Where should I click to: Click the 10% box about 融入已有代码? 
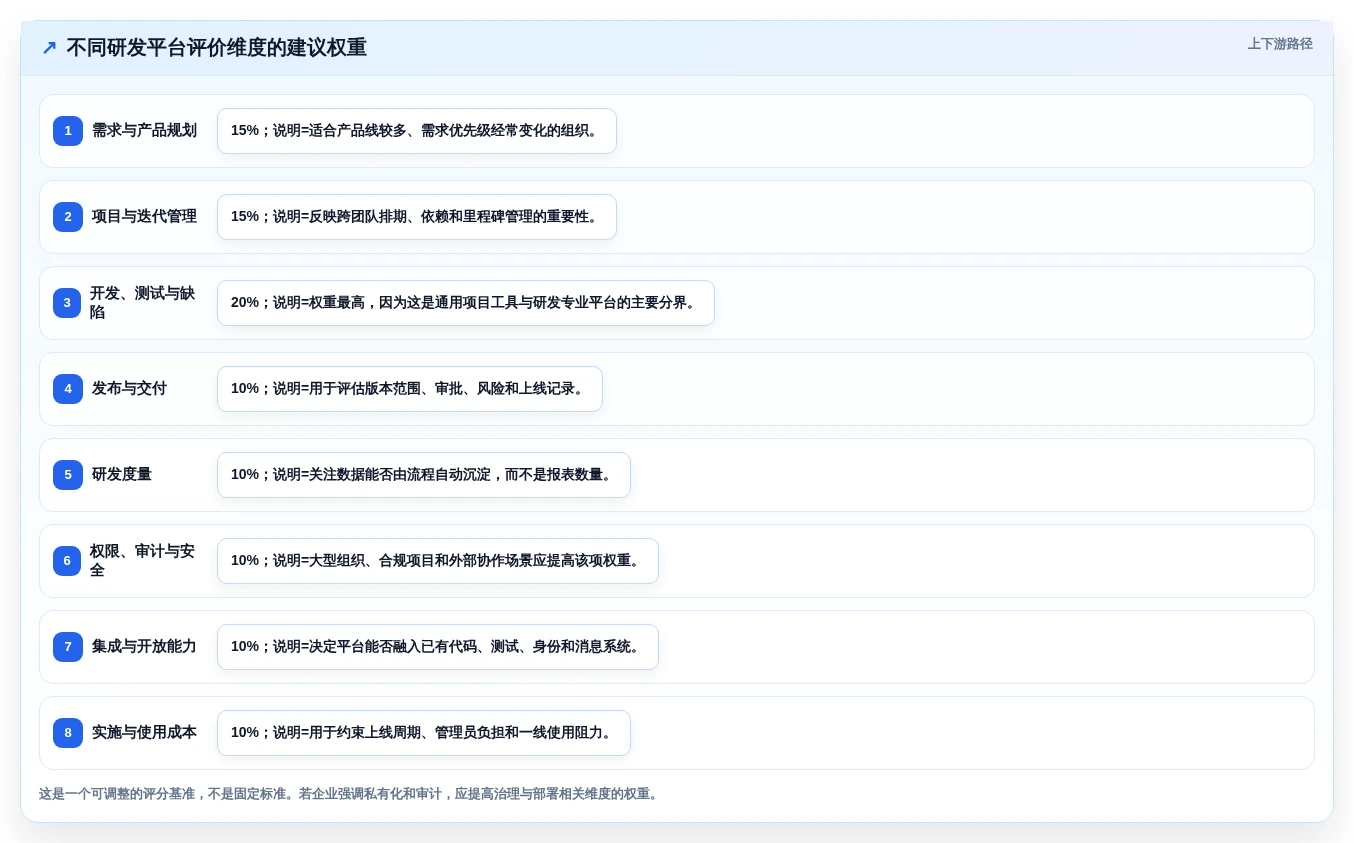tap(438, 647)
